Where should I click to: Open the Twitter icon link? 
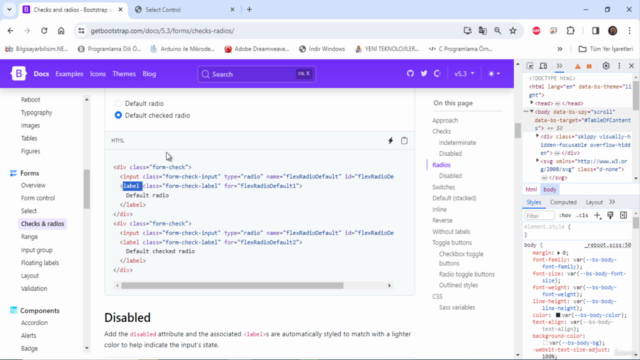[x=424, y=73]
